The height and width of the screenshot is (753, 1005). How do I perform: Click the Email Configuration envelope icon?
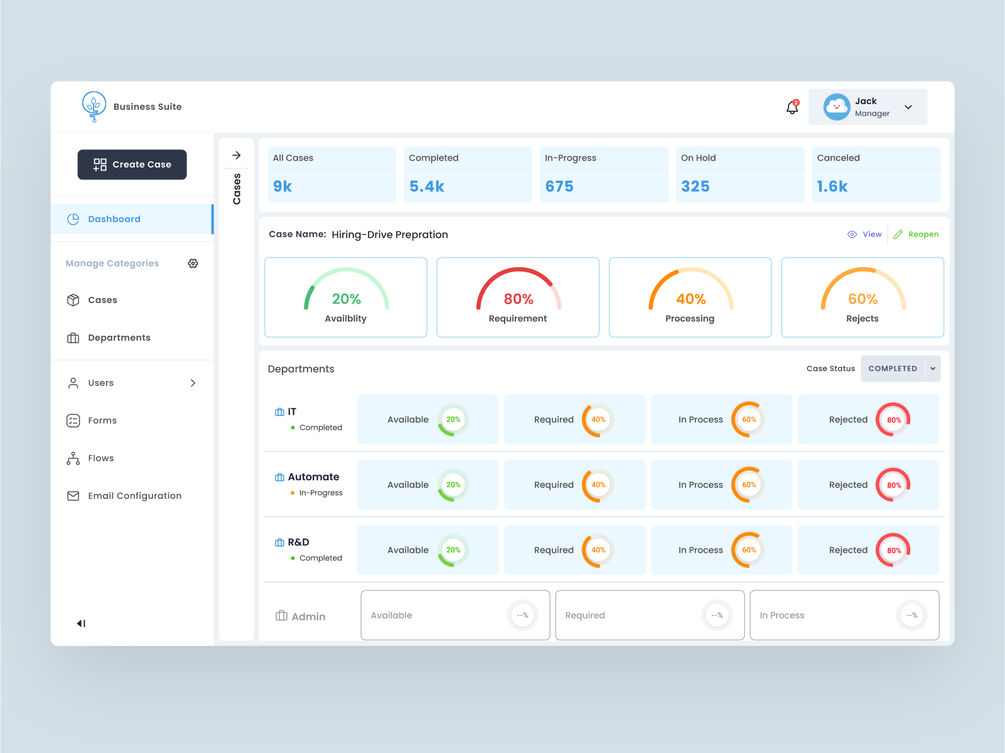tap(73, 496)
